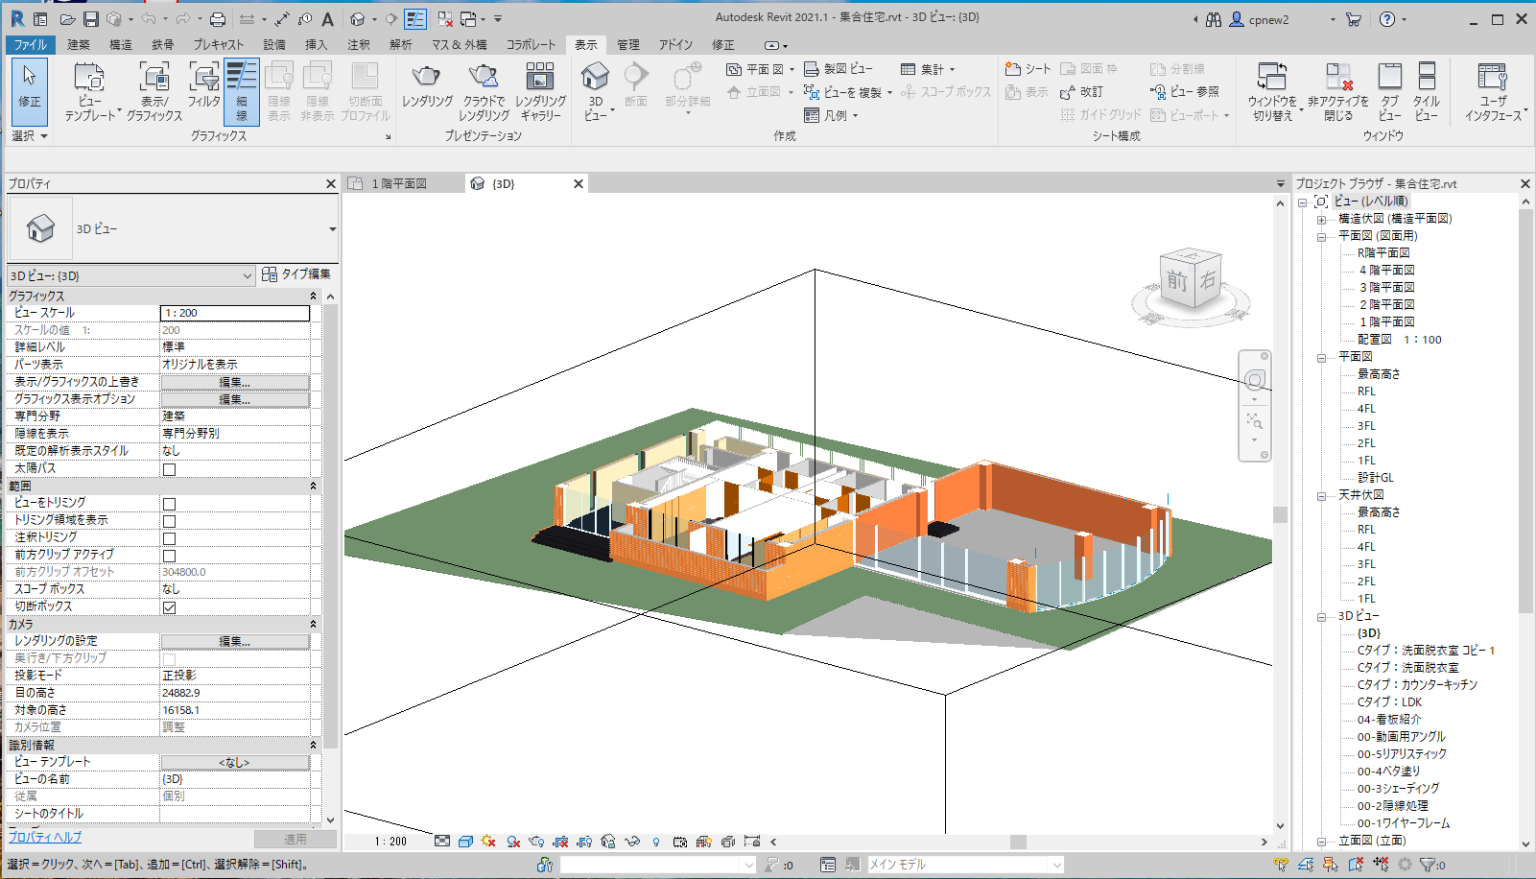Image resolution: width=1536 pixels, height=879 pixels.
Task: Enable the ビューをトリミング checkbox
Action: pos(169,502)
